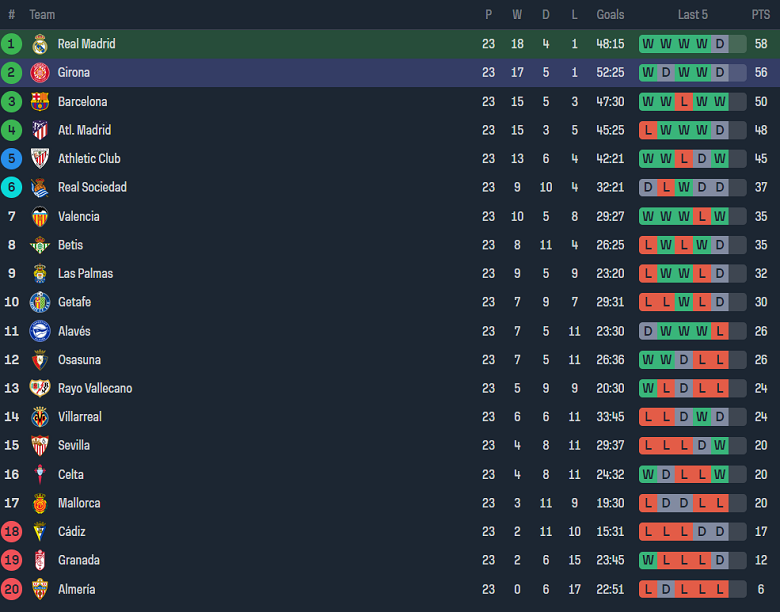Select the Team column header

[x=42, y=15]
